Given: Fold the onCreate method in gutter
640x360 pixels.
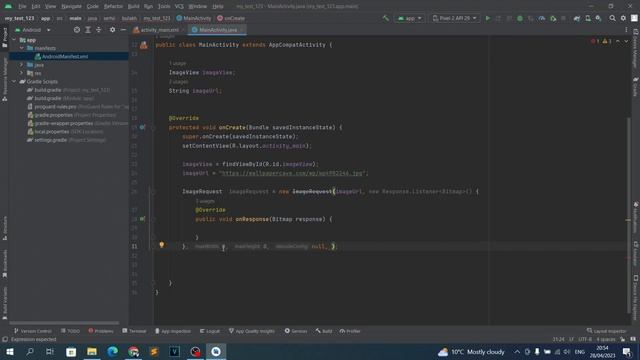Looking at the screenshot, I should tap(154, 127).
